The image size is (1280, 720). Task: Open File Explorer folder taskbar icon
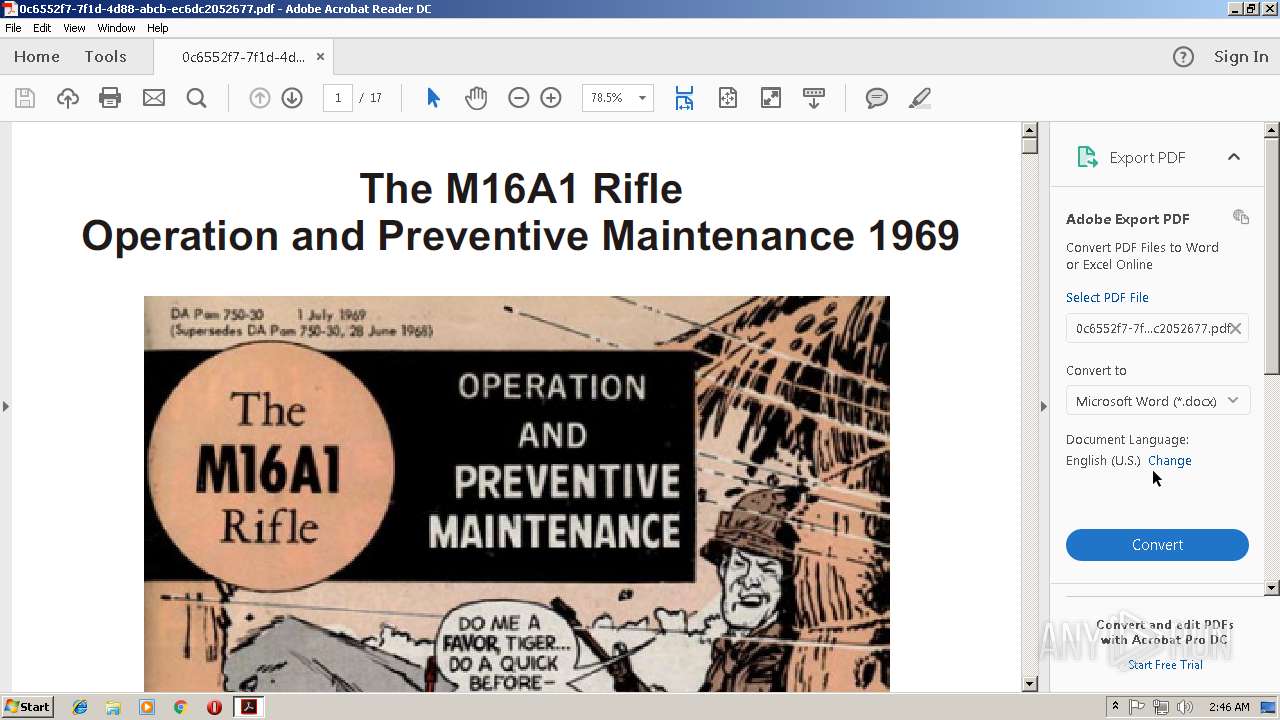click(x=113, y=707)
